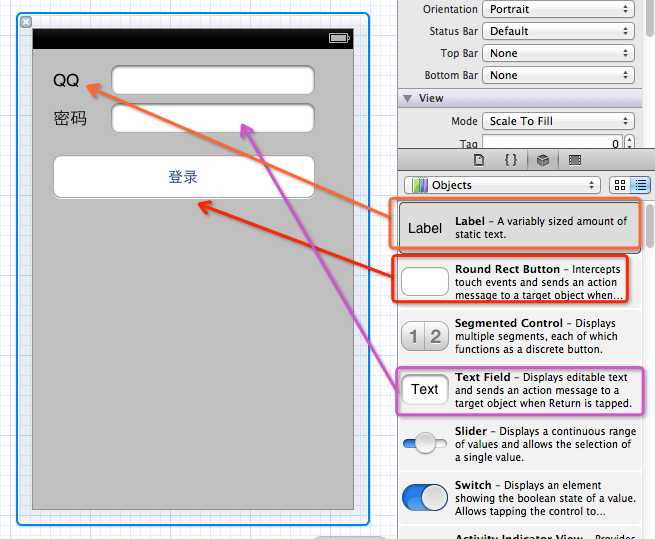Open the Orientation dropdown set to Portrait
655x539 pixels.
558,9
